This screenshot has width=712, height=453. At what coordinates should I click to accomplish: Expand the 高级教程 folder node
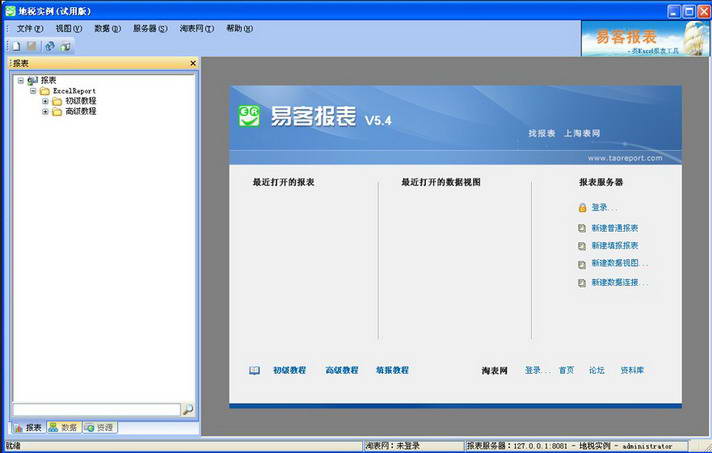point(45,112)
